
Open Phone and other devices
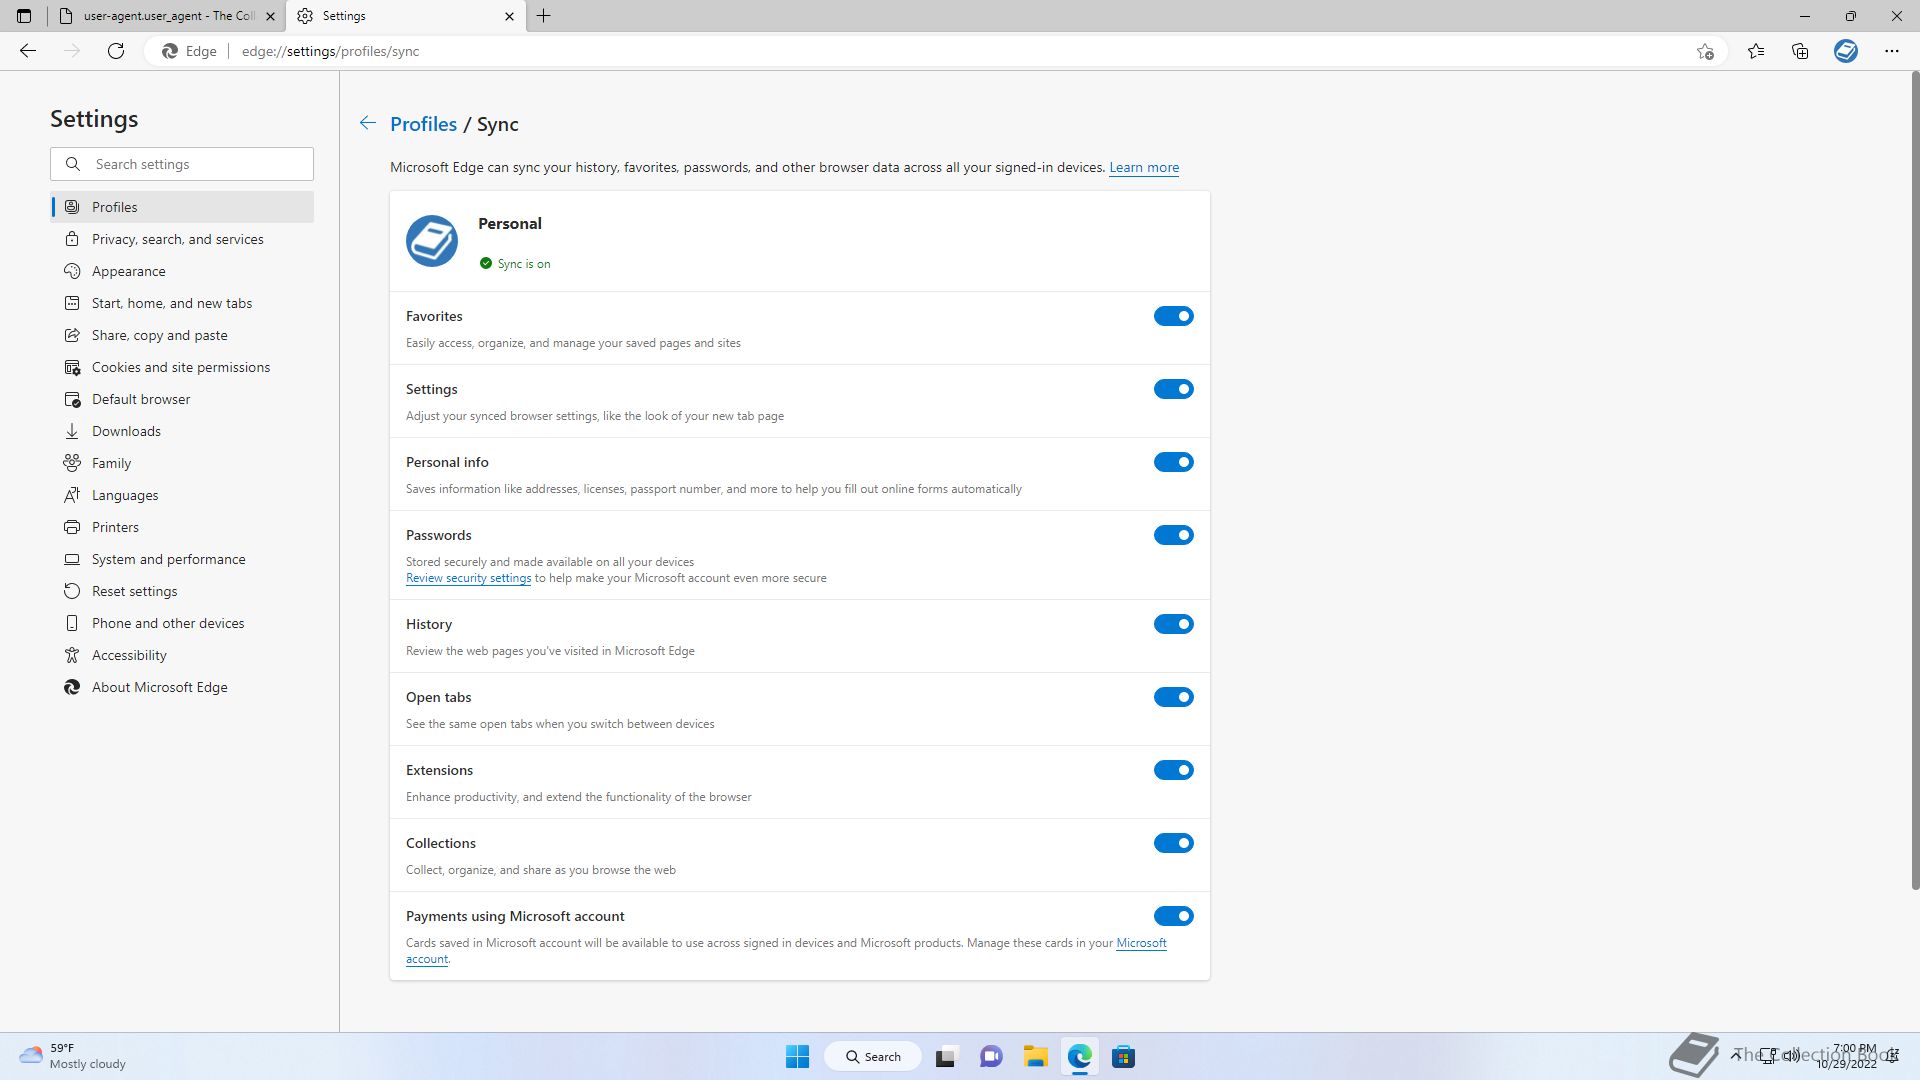point(182,623)
